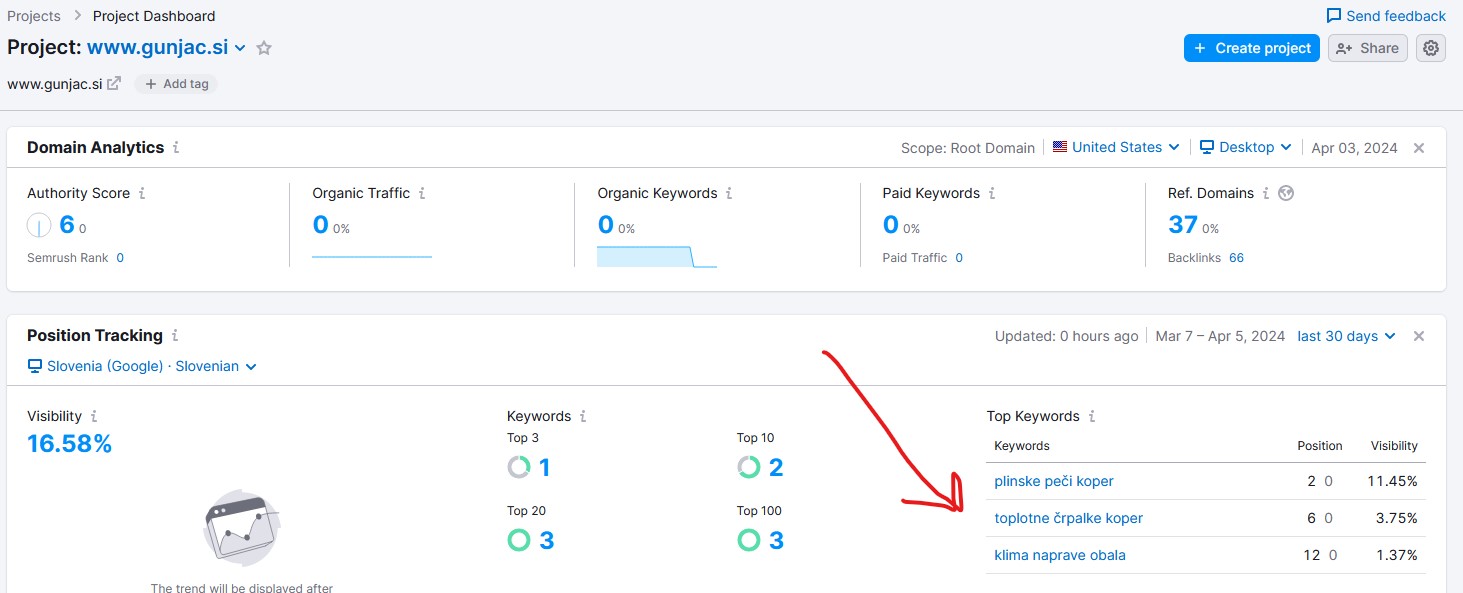Open project settings gear icon

point(1431,48)
